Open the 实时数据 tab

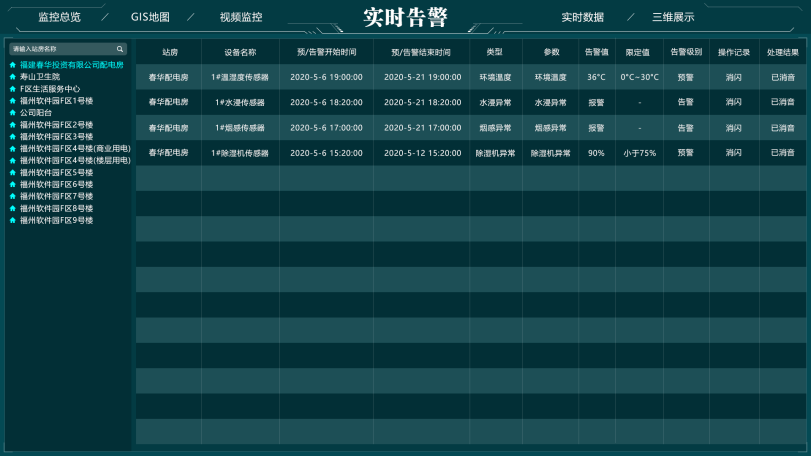pos(582,17)
